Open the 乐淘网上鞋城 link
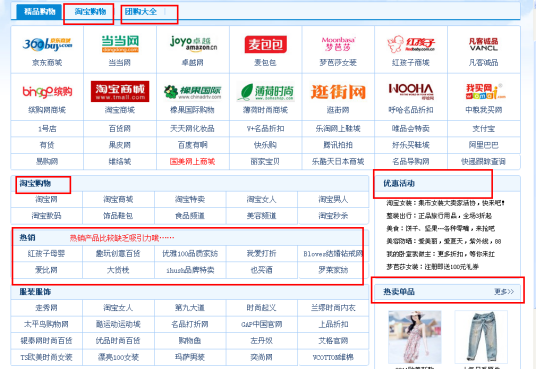Screen dimensions: 536x369 coord(338,129)
